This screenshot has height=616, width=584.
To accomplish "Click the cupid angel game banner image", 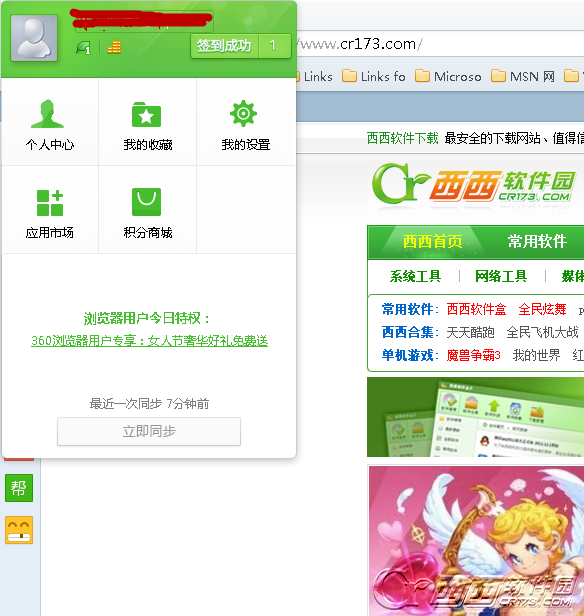I will coord(476,541).
